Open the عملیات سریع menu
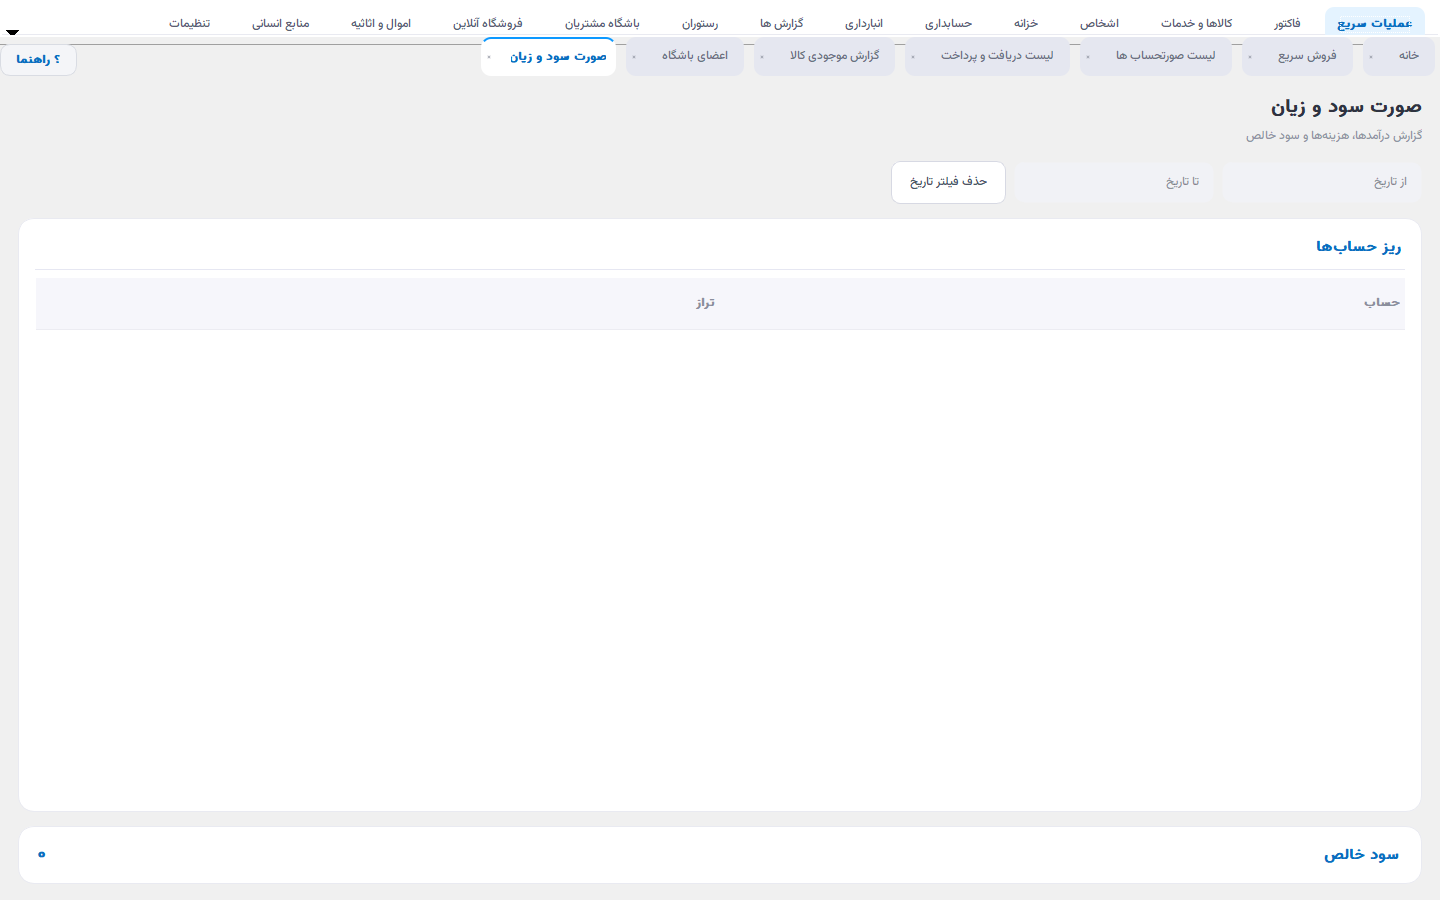Viewport: 1440px width, 900px height. click(1375, 23)
